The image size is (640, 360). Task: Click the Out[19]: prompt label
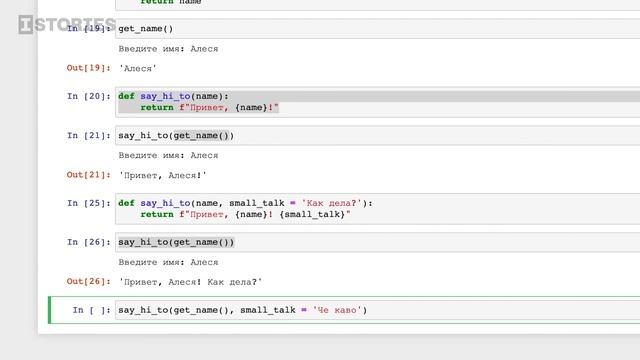89,68
